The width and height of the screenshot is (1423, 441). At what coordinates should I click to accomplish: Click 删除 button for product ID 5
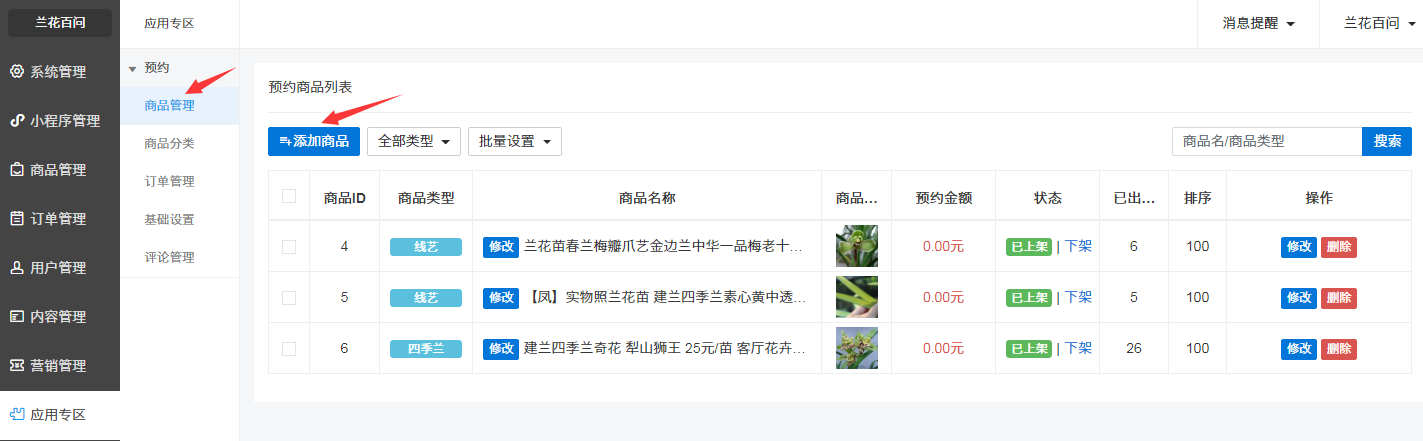coord(1339,298)
